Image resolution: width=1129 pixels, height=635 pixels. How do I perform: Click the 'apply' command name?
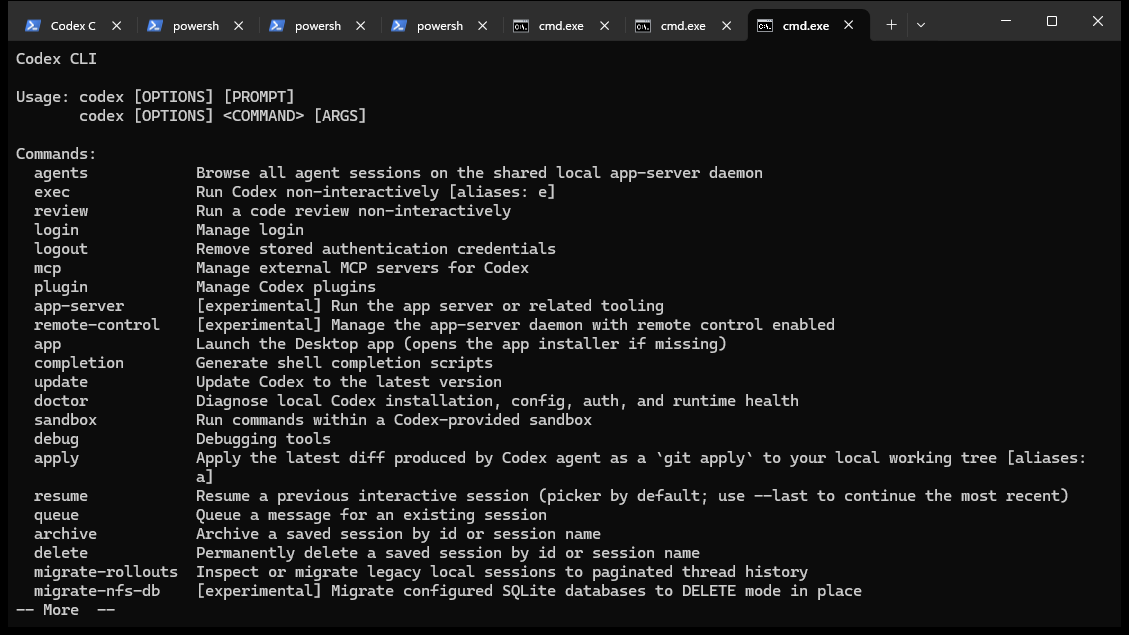[x=56, y=458]
